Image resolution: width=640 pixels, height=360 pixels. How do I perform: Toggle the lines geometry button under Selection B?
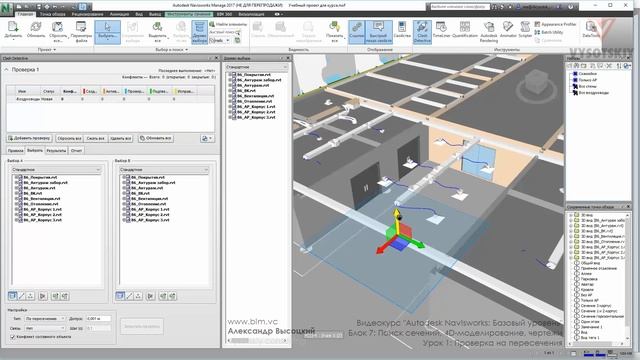tap(129, 296)
